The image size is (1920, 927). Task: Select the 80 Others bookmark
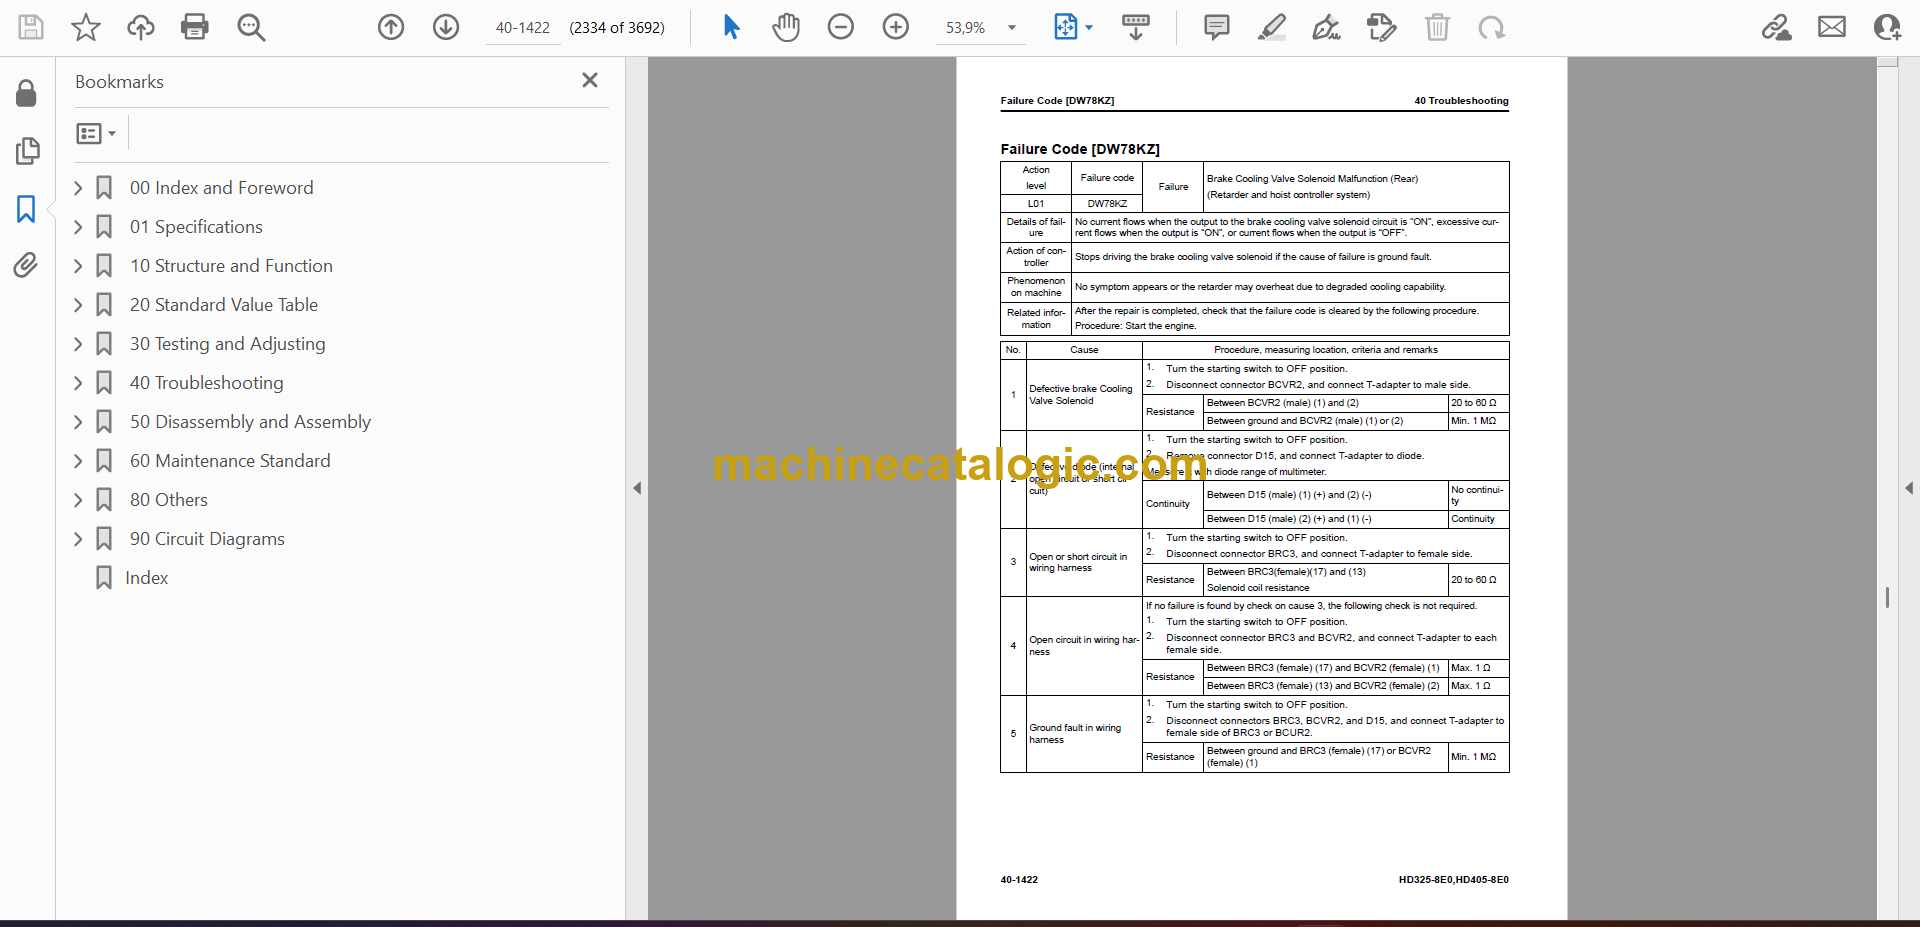169,500
